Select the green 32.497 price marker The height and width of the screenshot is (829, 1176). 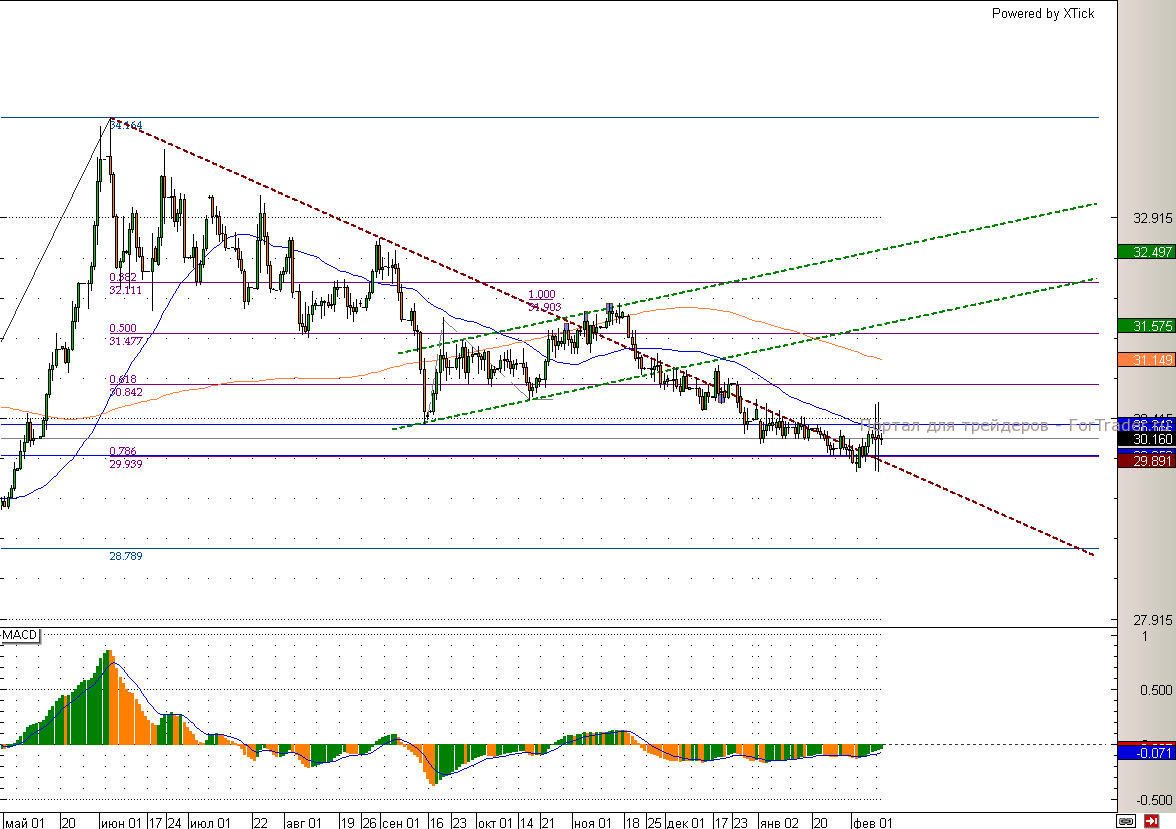(x=1146, y=252)
